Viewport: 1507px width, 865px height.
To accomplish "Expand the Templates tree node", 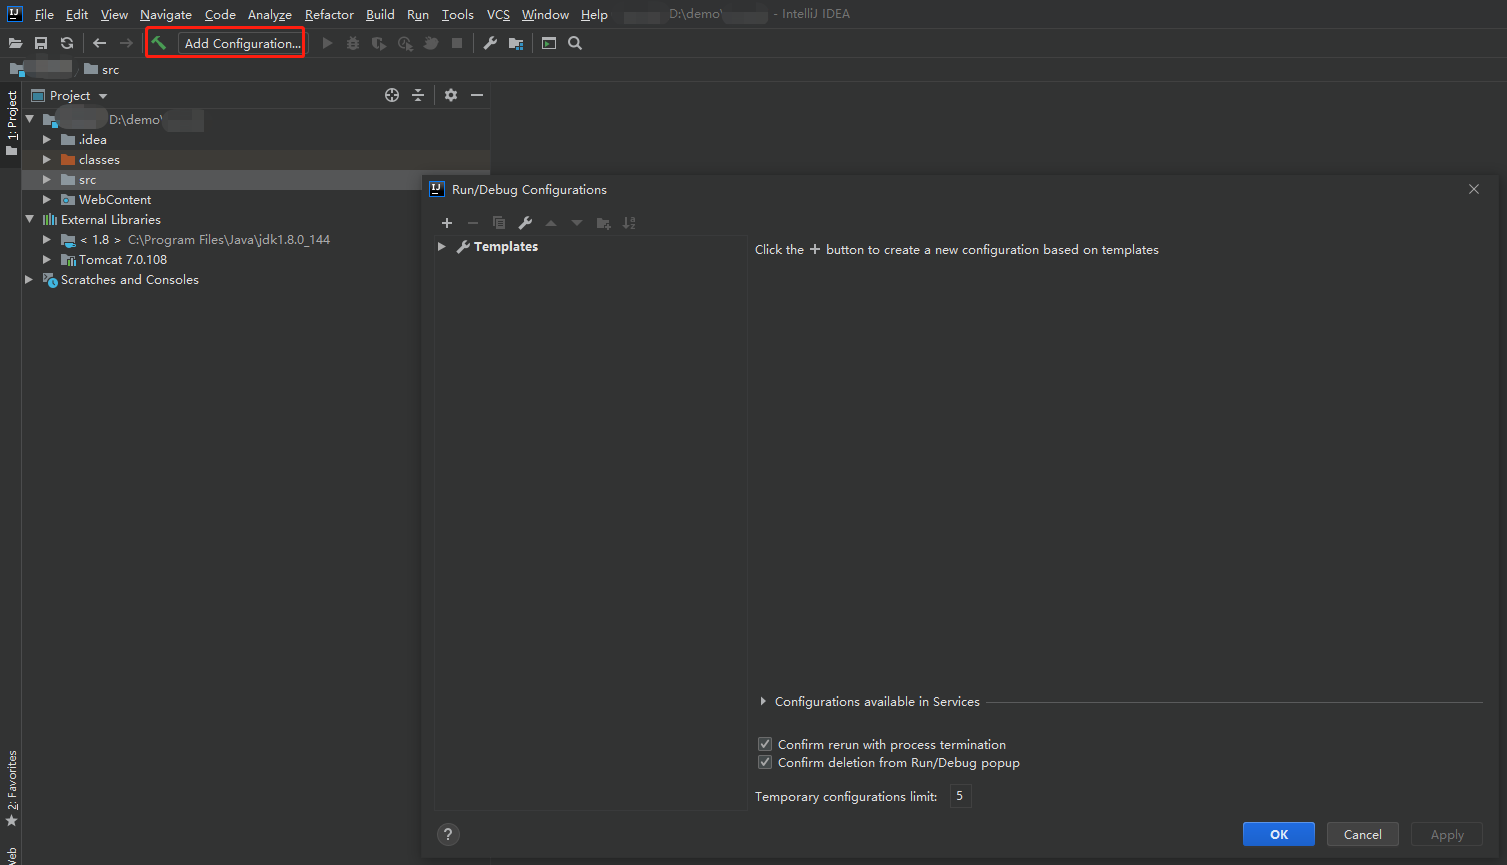I will pyautogui.click(x=442, y=246).
